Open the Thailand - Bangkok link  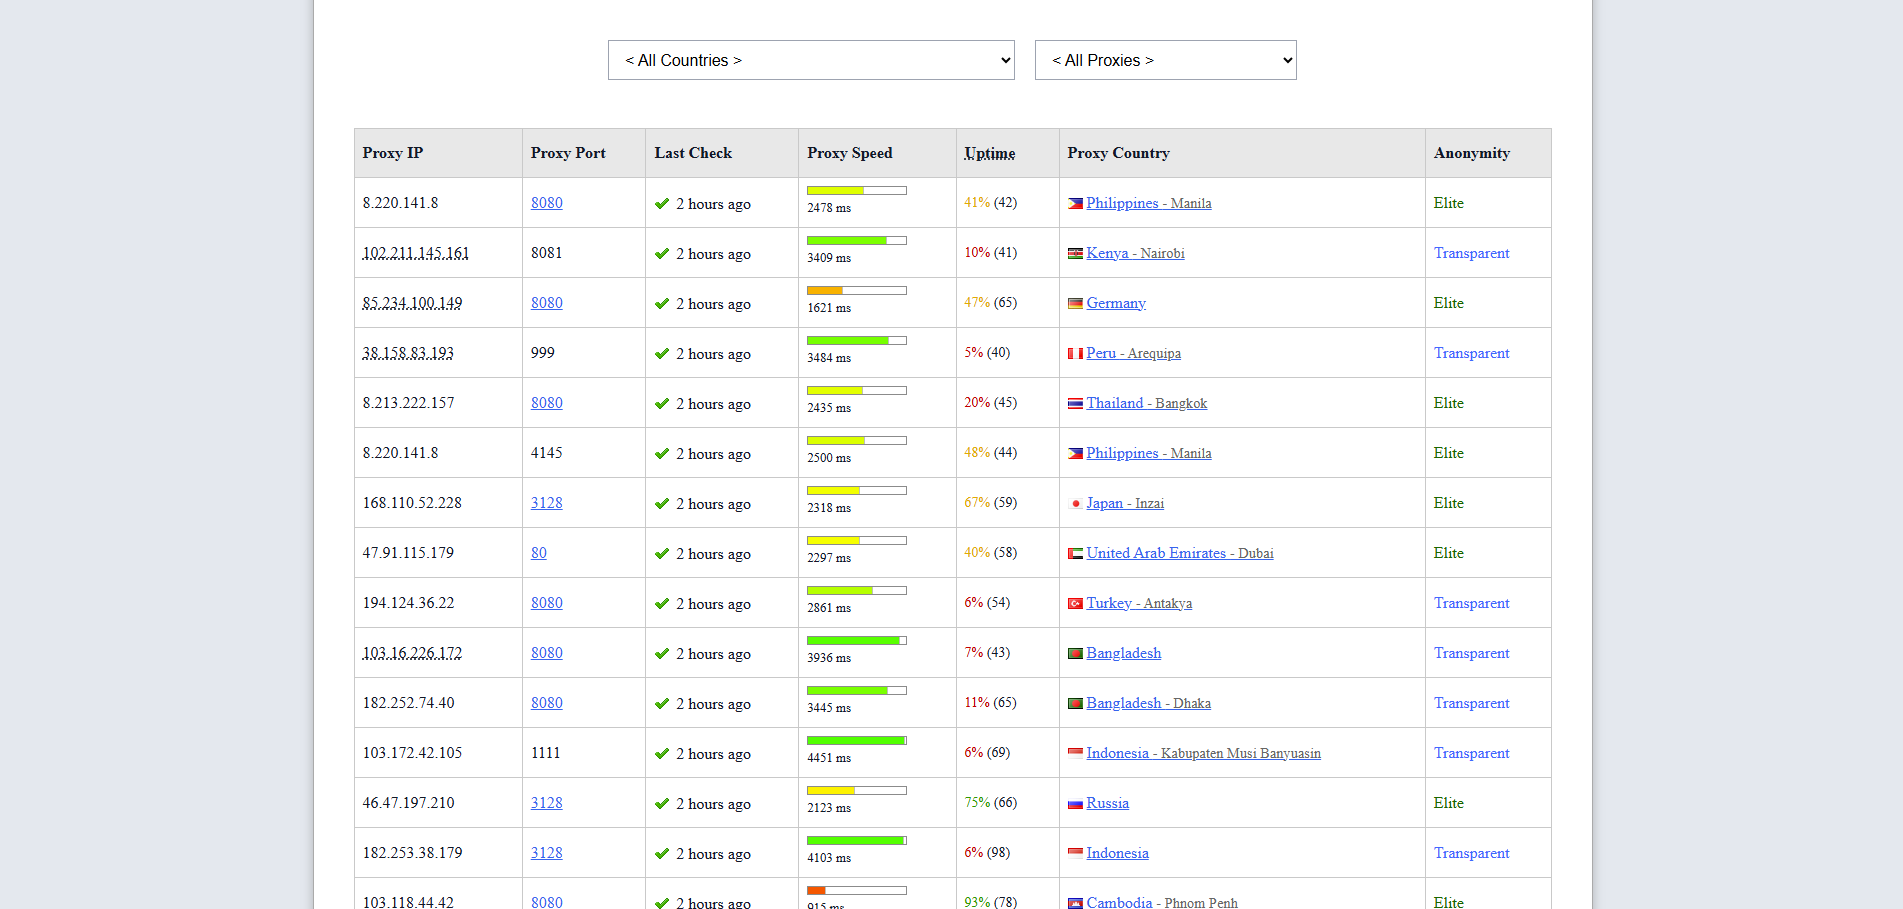click(x=1147, y=403)
